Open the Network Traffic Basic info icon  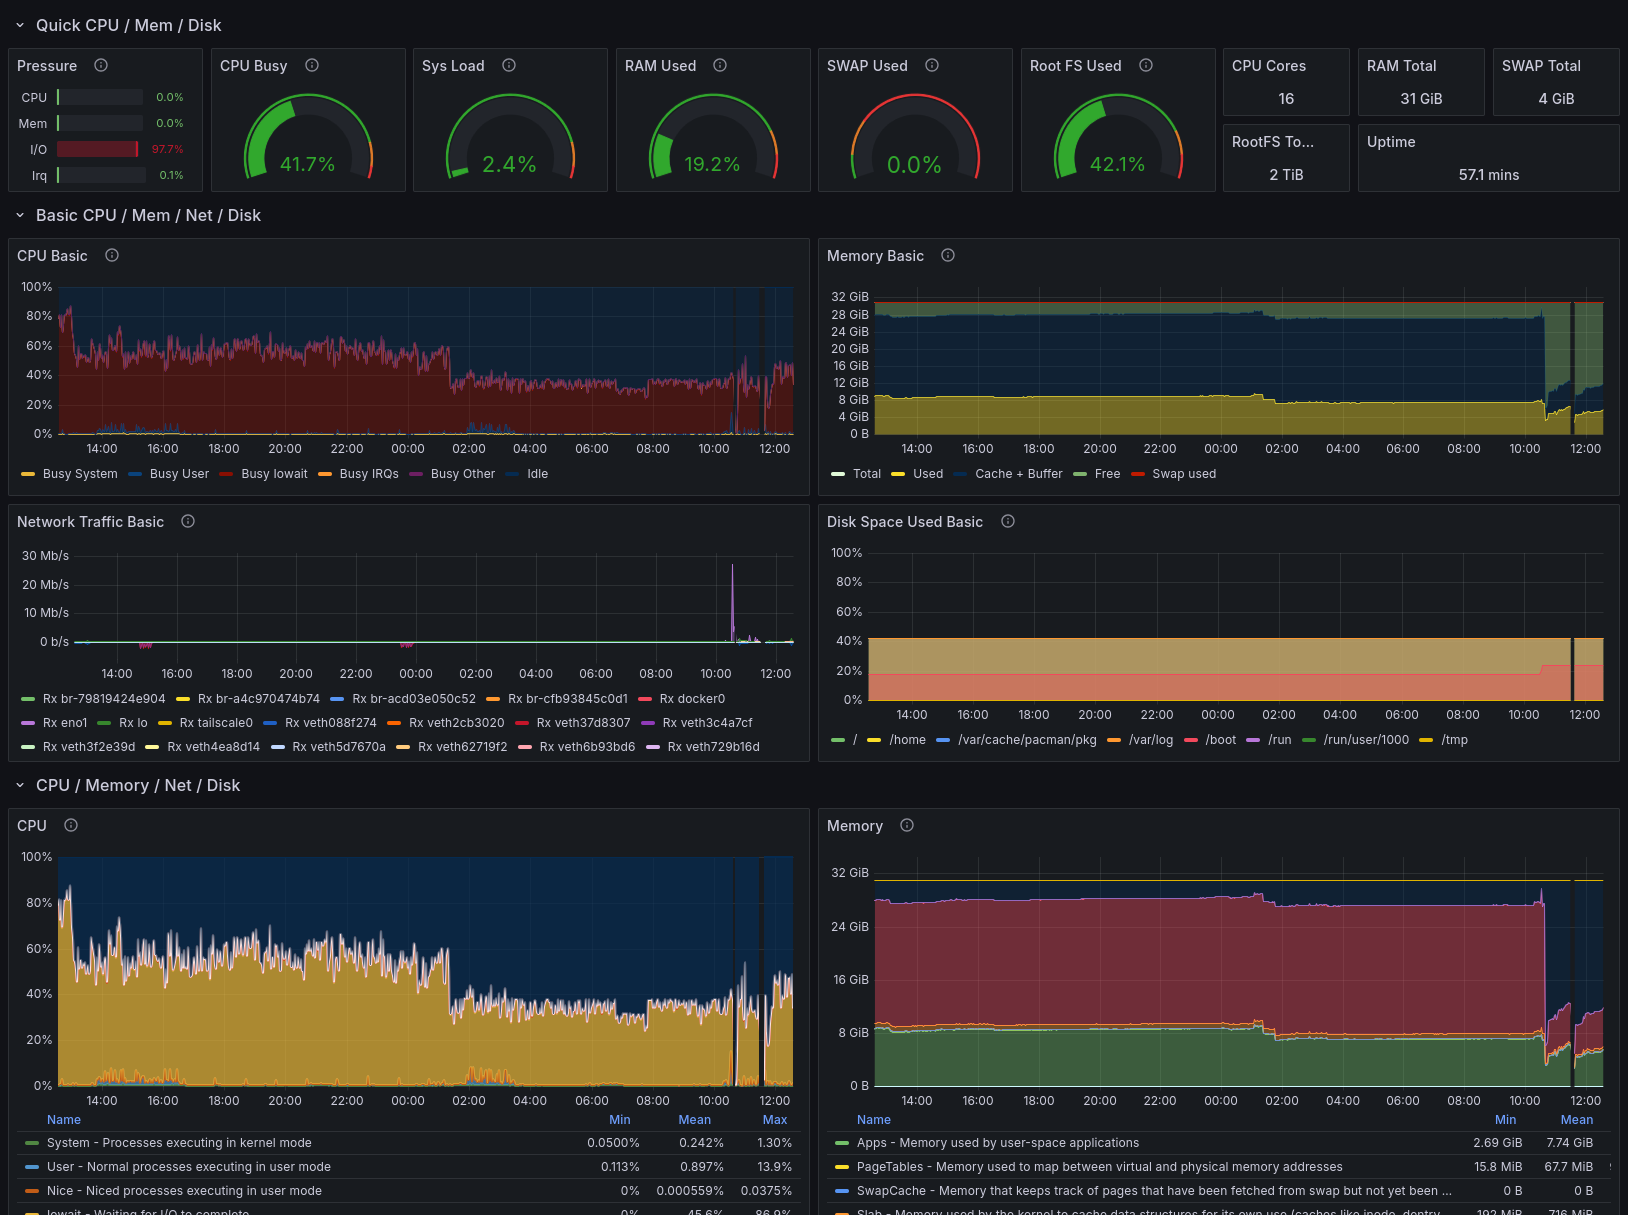click(x=188, y=521)
